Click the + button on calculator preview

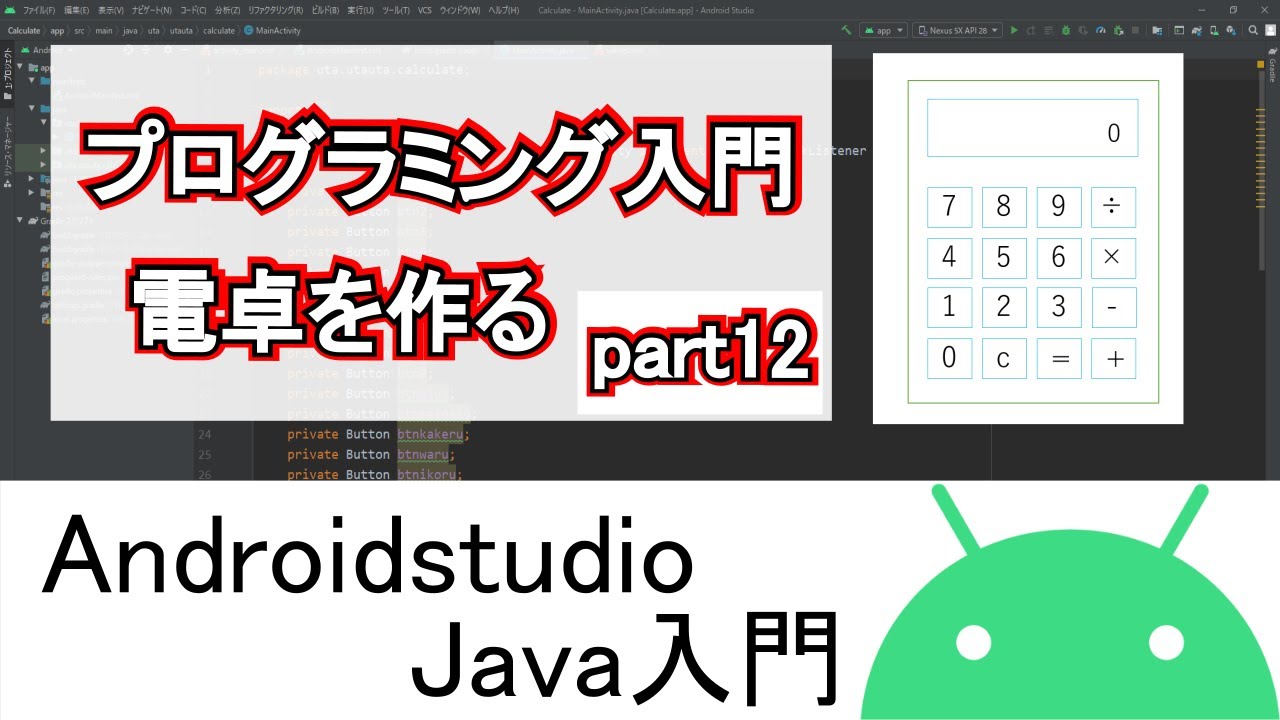click(1112, 359)
